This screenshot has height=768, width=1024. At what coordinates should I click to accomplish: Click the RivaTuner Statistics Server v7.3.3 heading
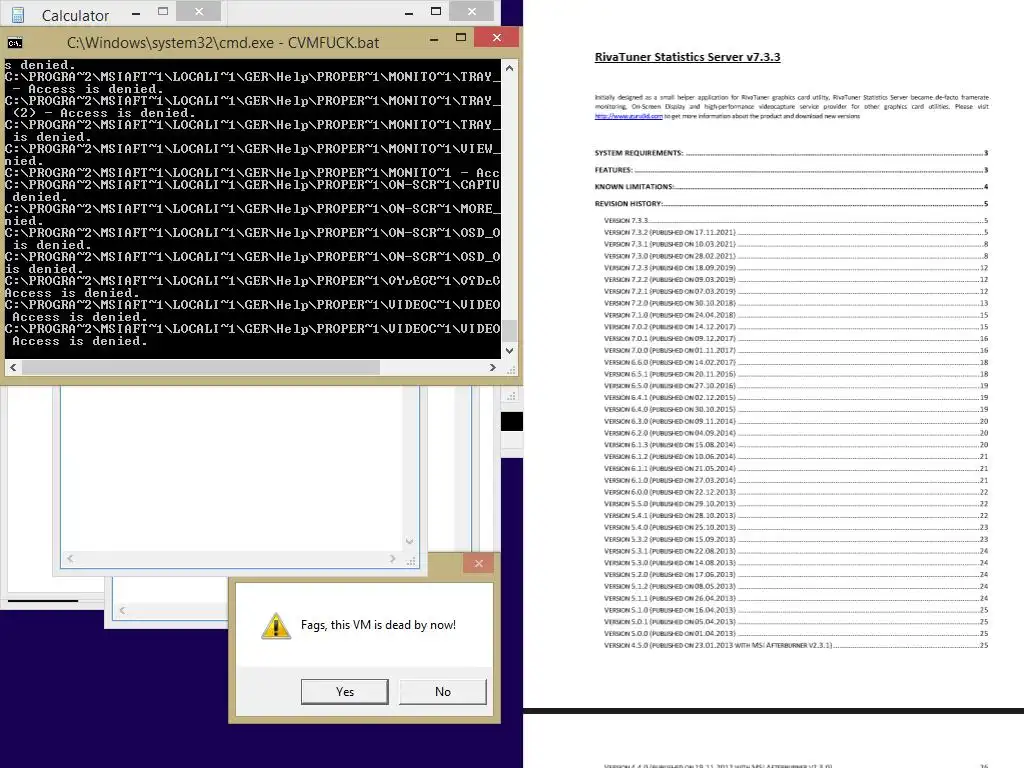687,57
